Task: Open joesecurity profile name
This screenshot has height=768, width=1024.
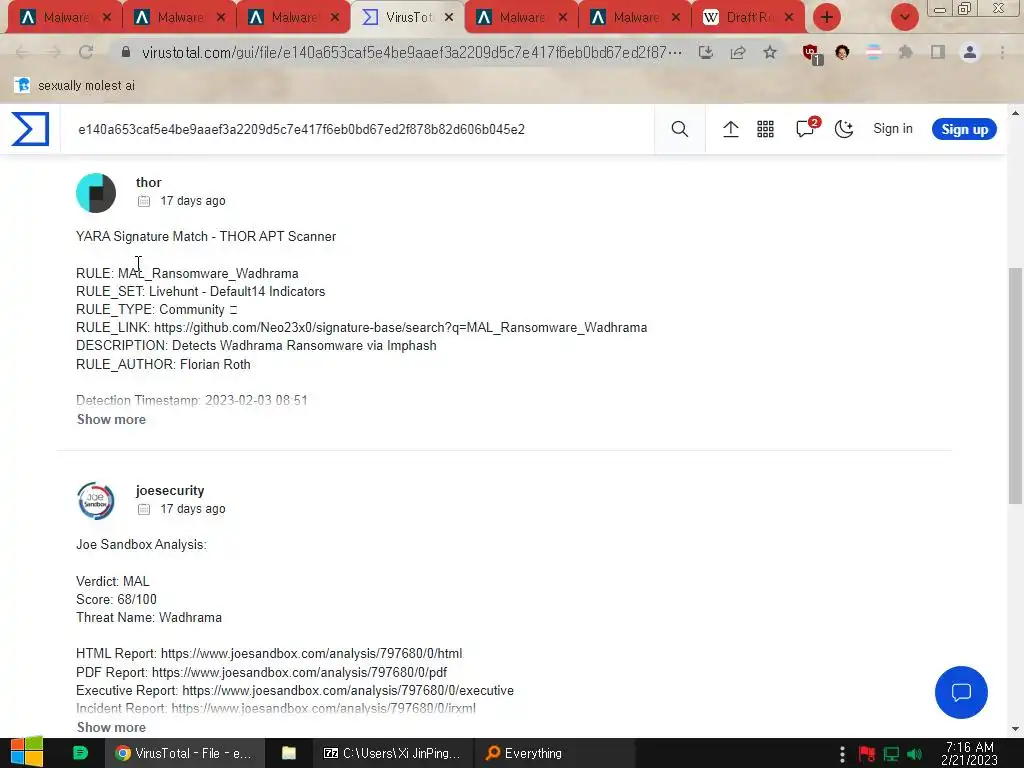Action: click(x=170, y=490)
